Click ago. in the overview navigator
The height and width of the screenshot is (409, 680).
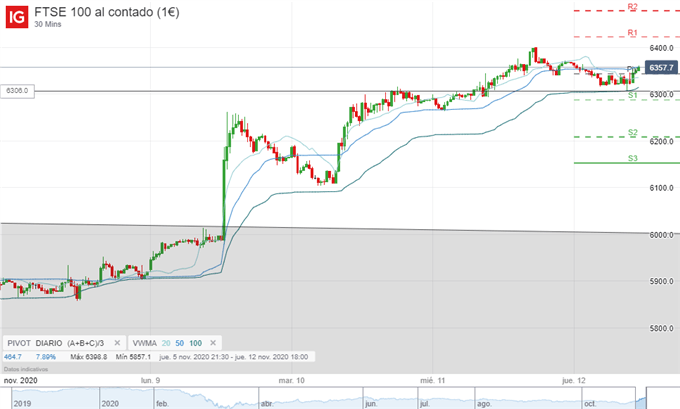click(484, 403)
